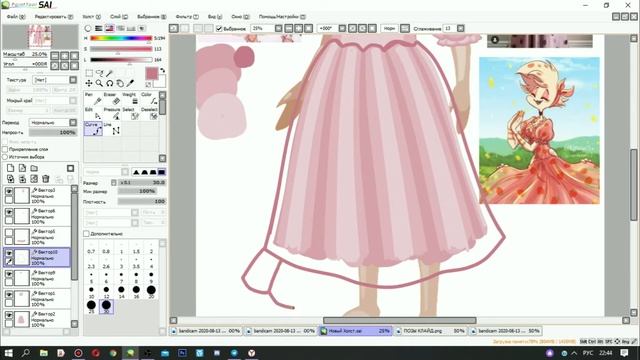Create a new vector linework layer
The image size is (640, 360).
tap(22, 168)
